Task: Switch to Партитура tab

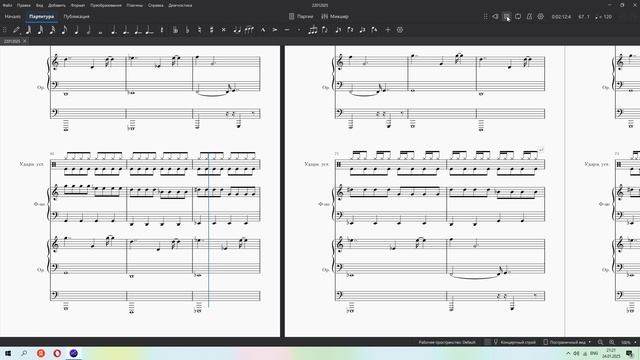Action: (x=42, y=17)
